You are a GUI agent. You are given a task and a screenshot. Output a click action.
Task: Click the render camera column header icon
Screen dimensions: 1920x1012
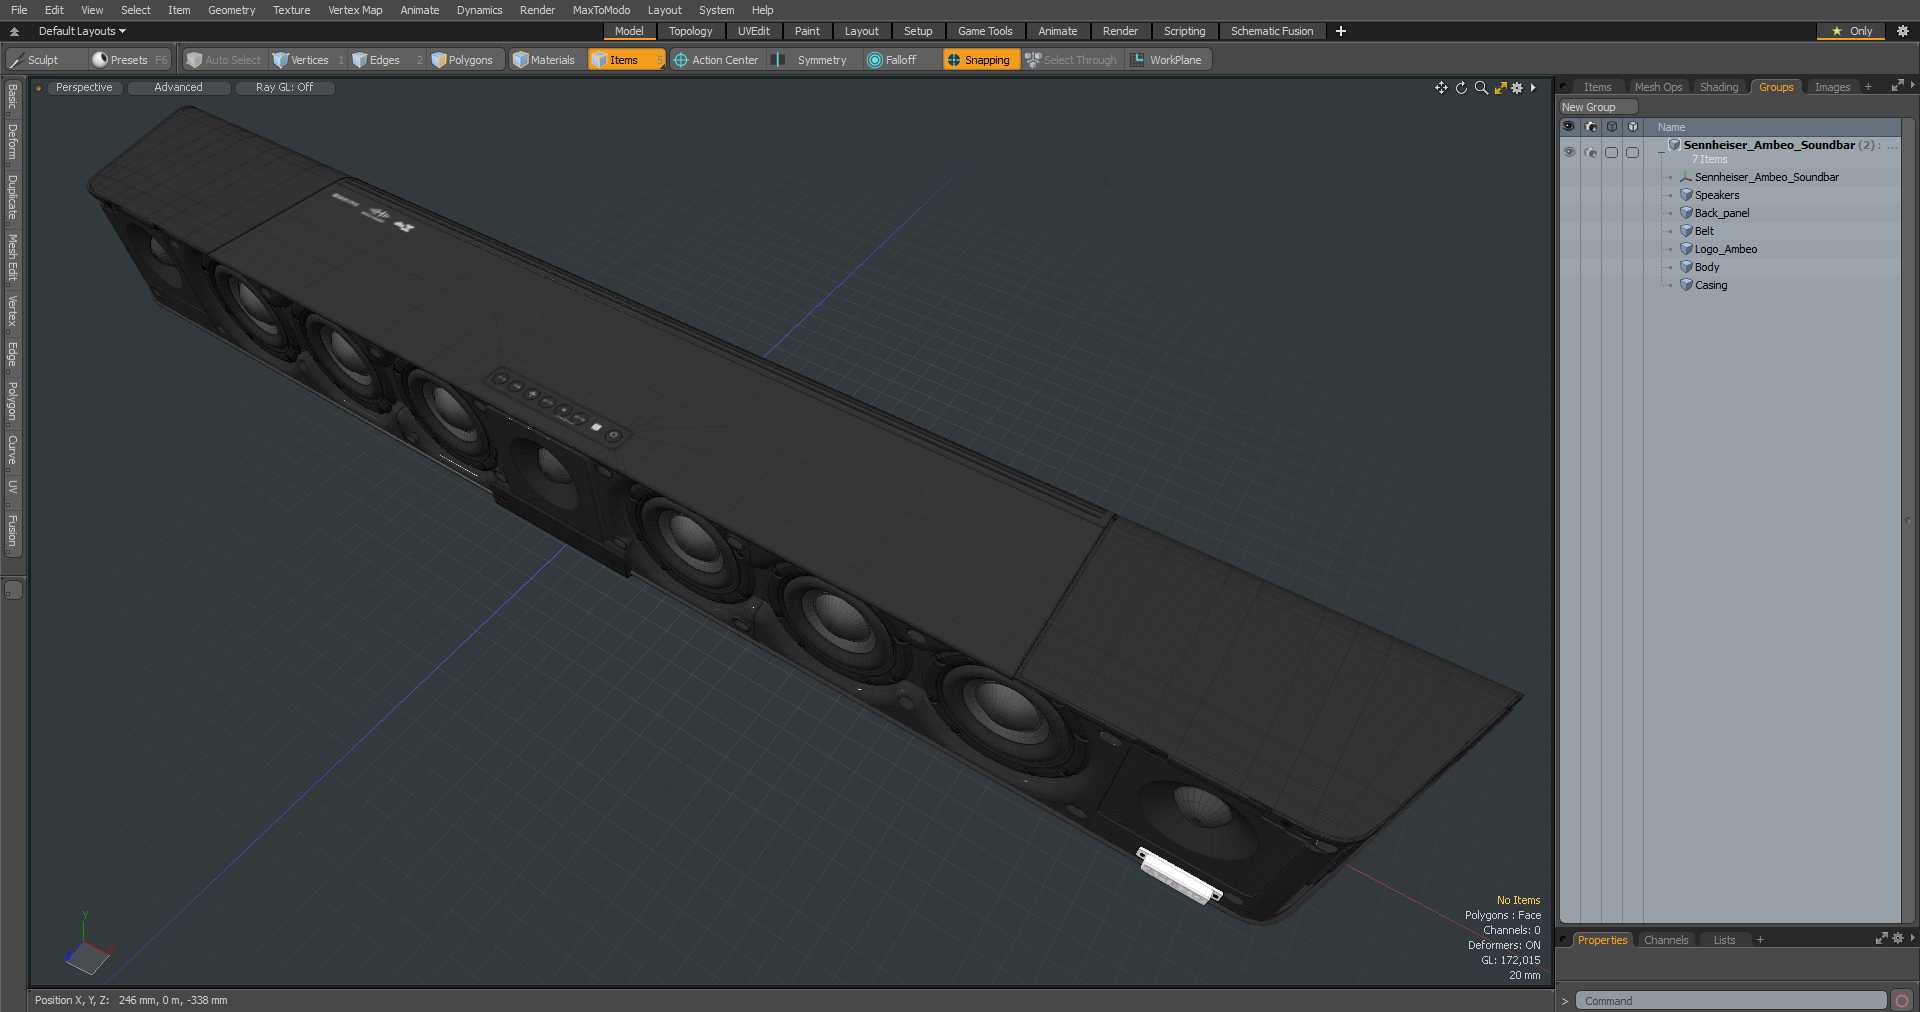(1591, 127)
